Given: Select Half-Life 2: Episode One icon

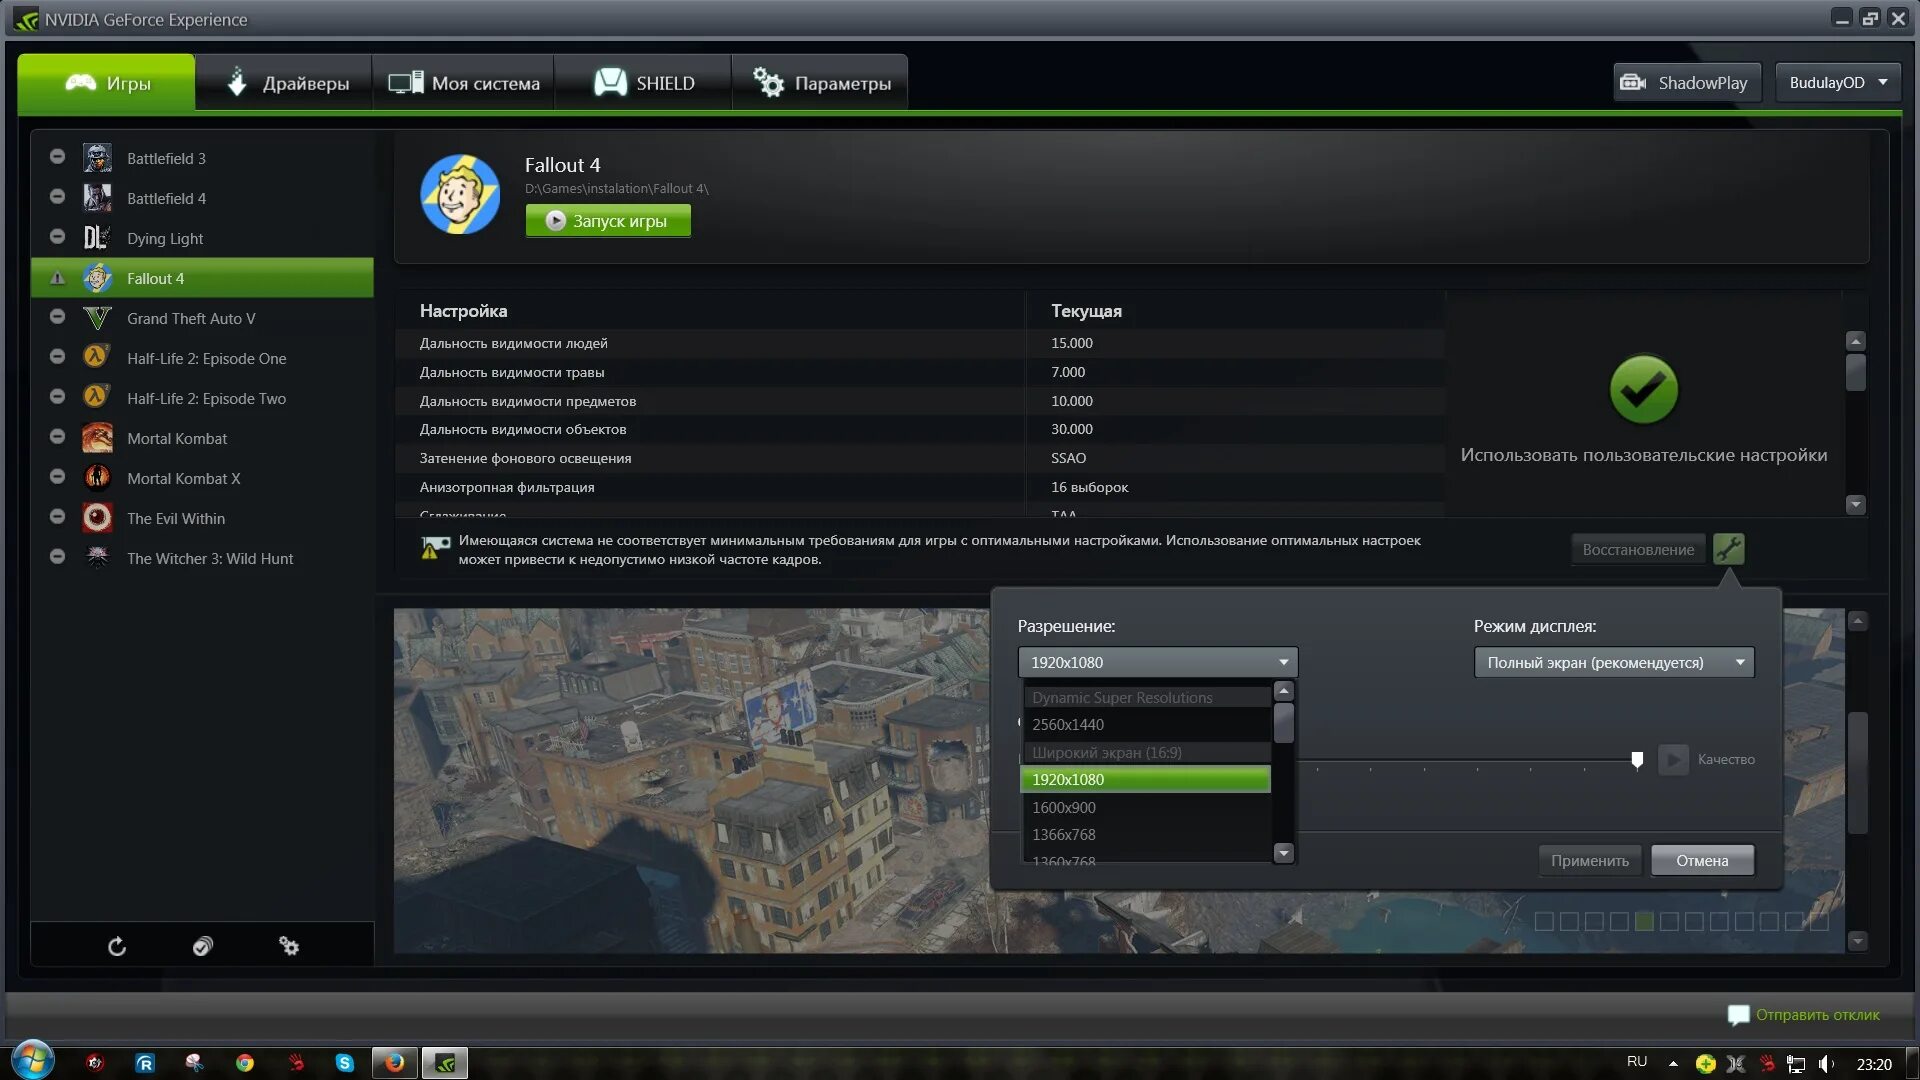Looking at the screenshot, I should [x=97, y=357].
